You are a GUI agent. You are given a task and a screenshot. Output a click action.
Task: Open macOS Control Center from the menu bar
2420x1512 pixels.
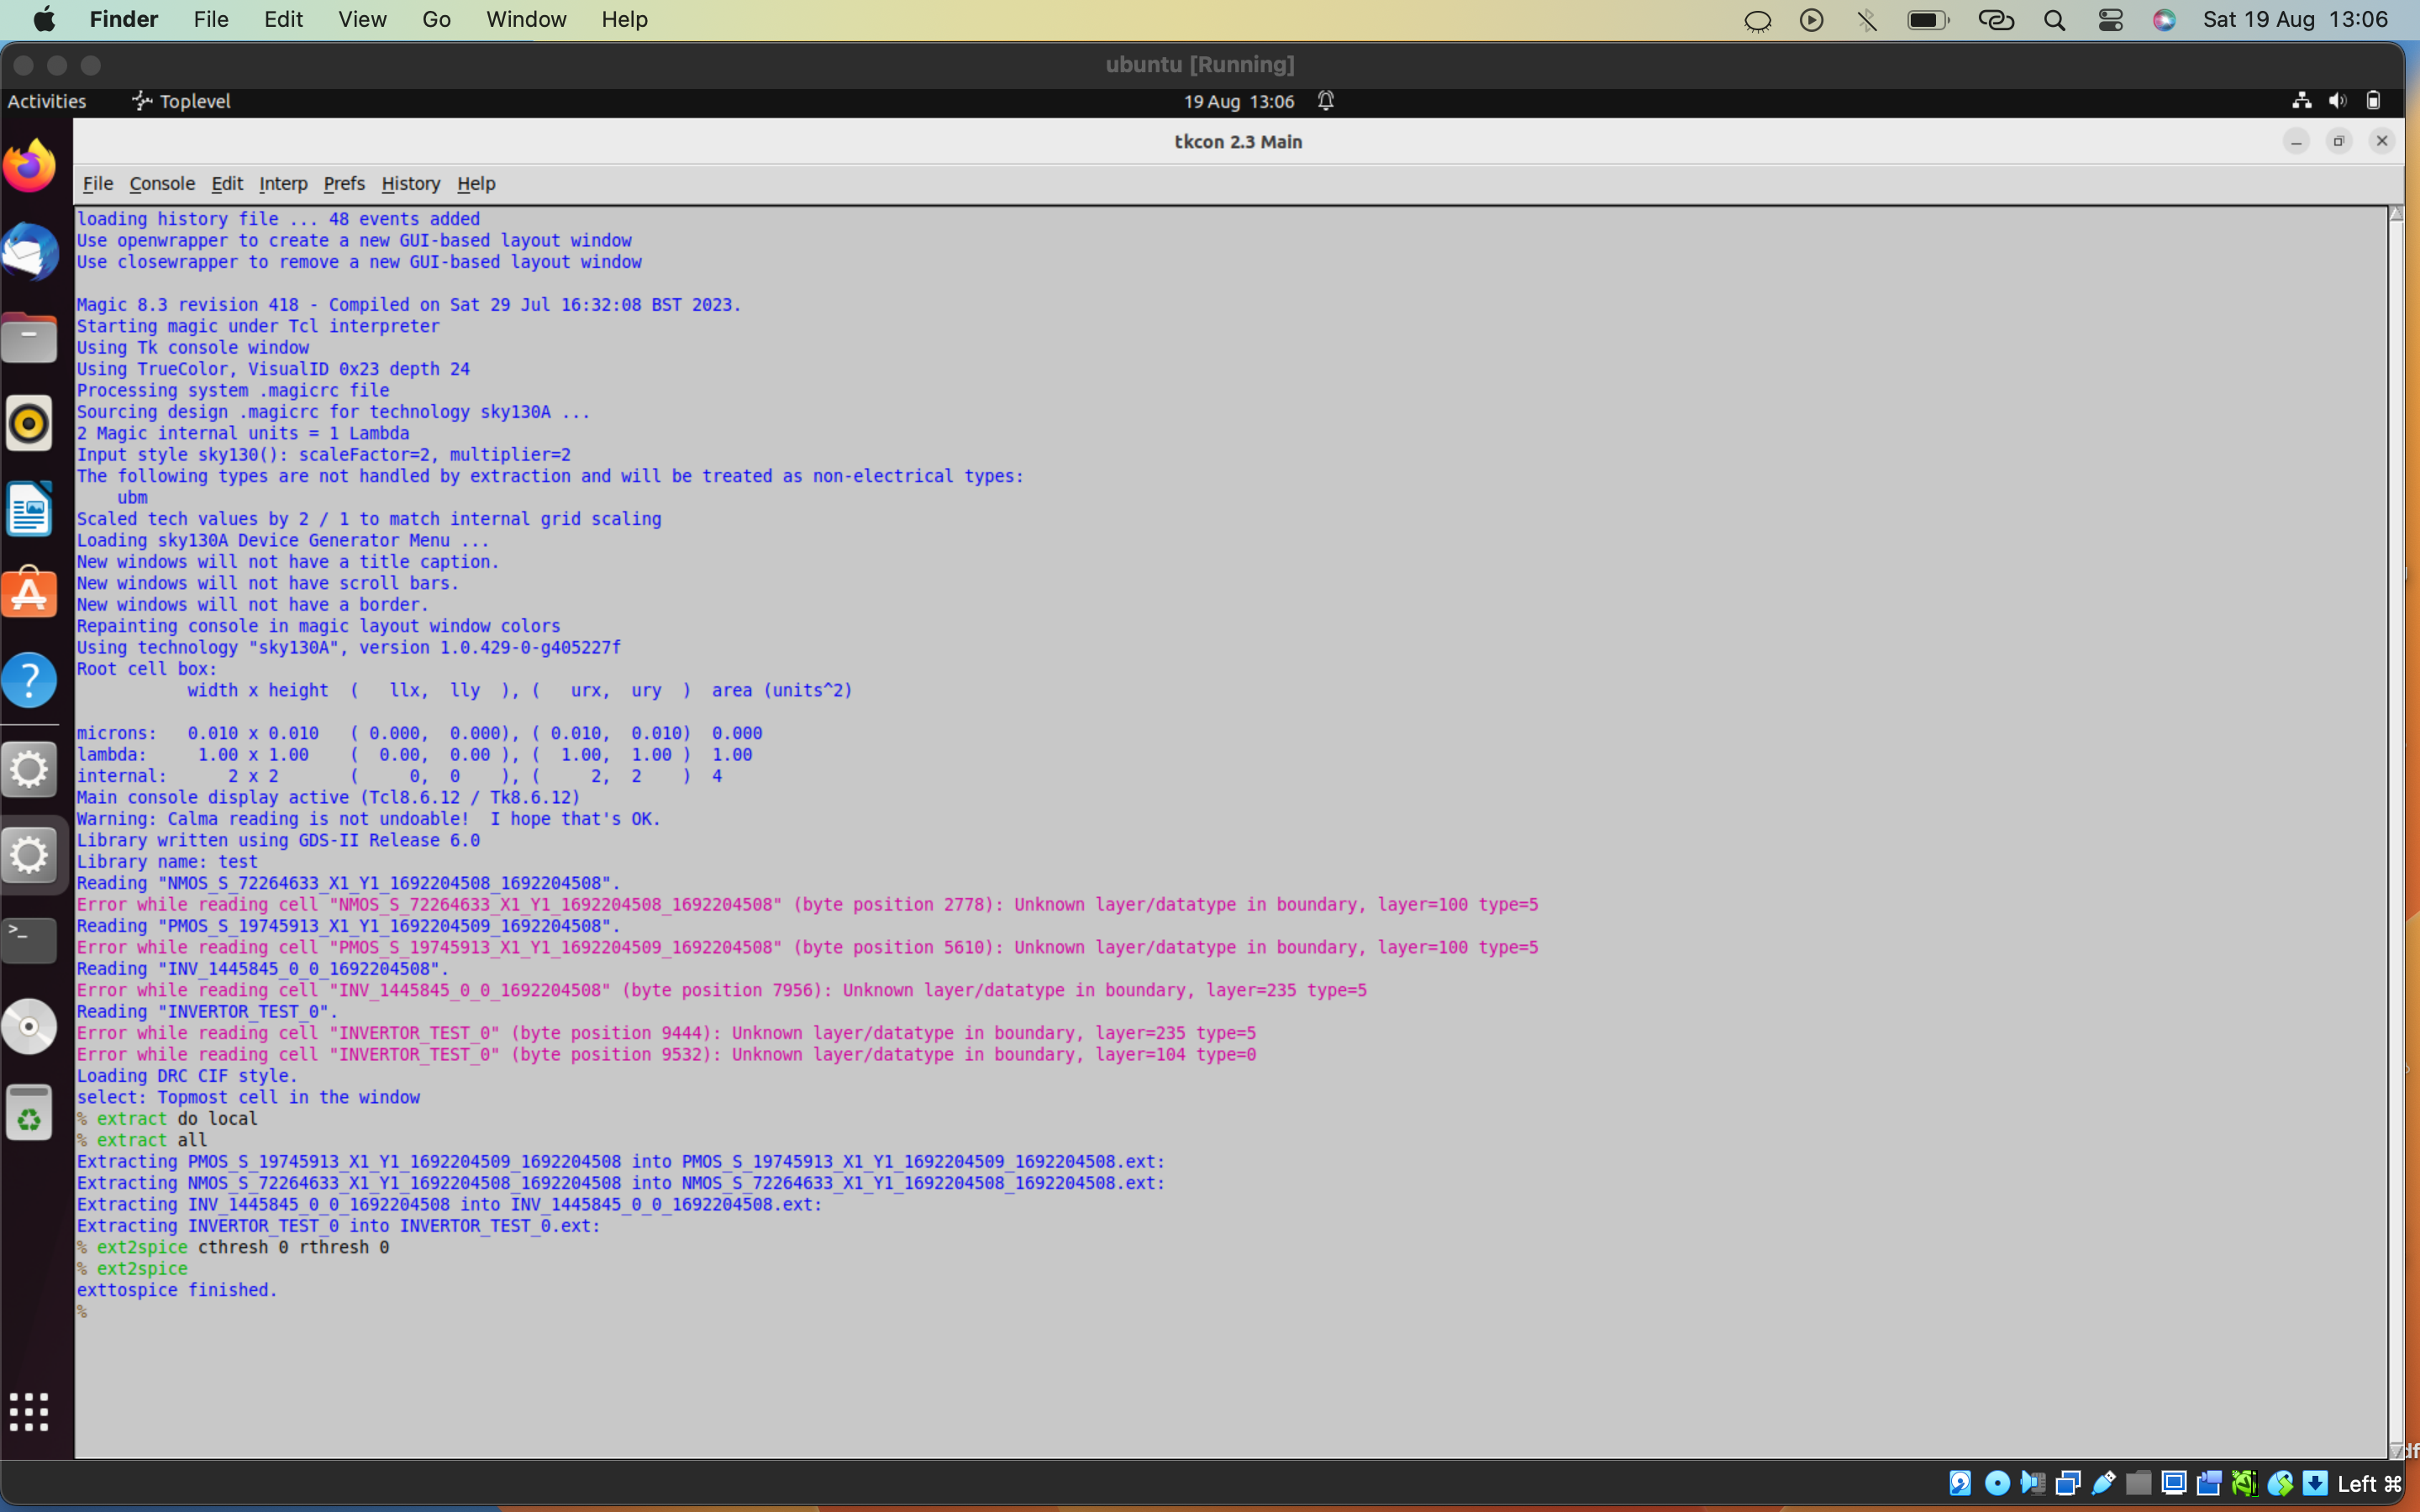[2111, 19]
